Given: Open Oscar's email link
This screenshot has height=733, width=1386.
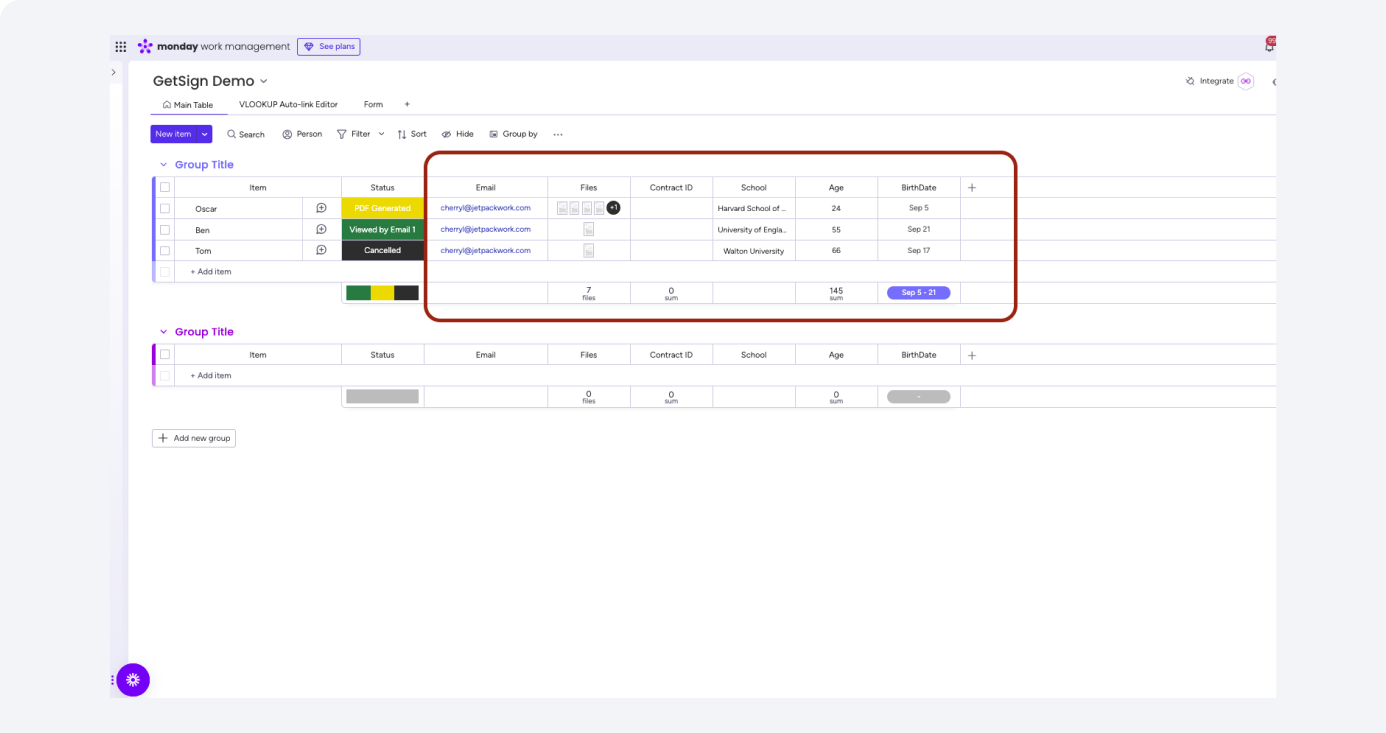Looking at the screenshot, I should pos(485,208).
